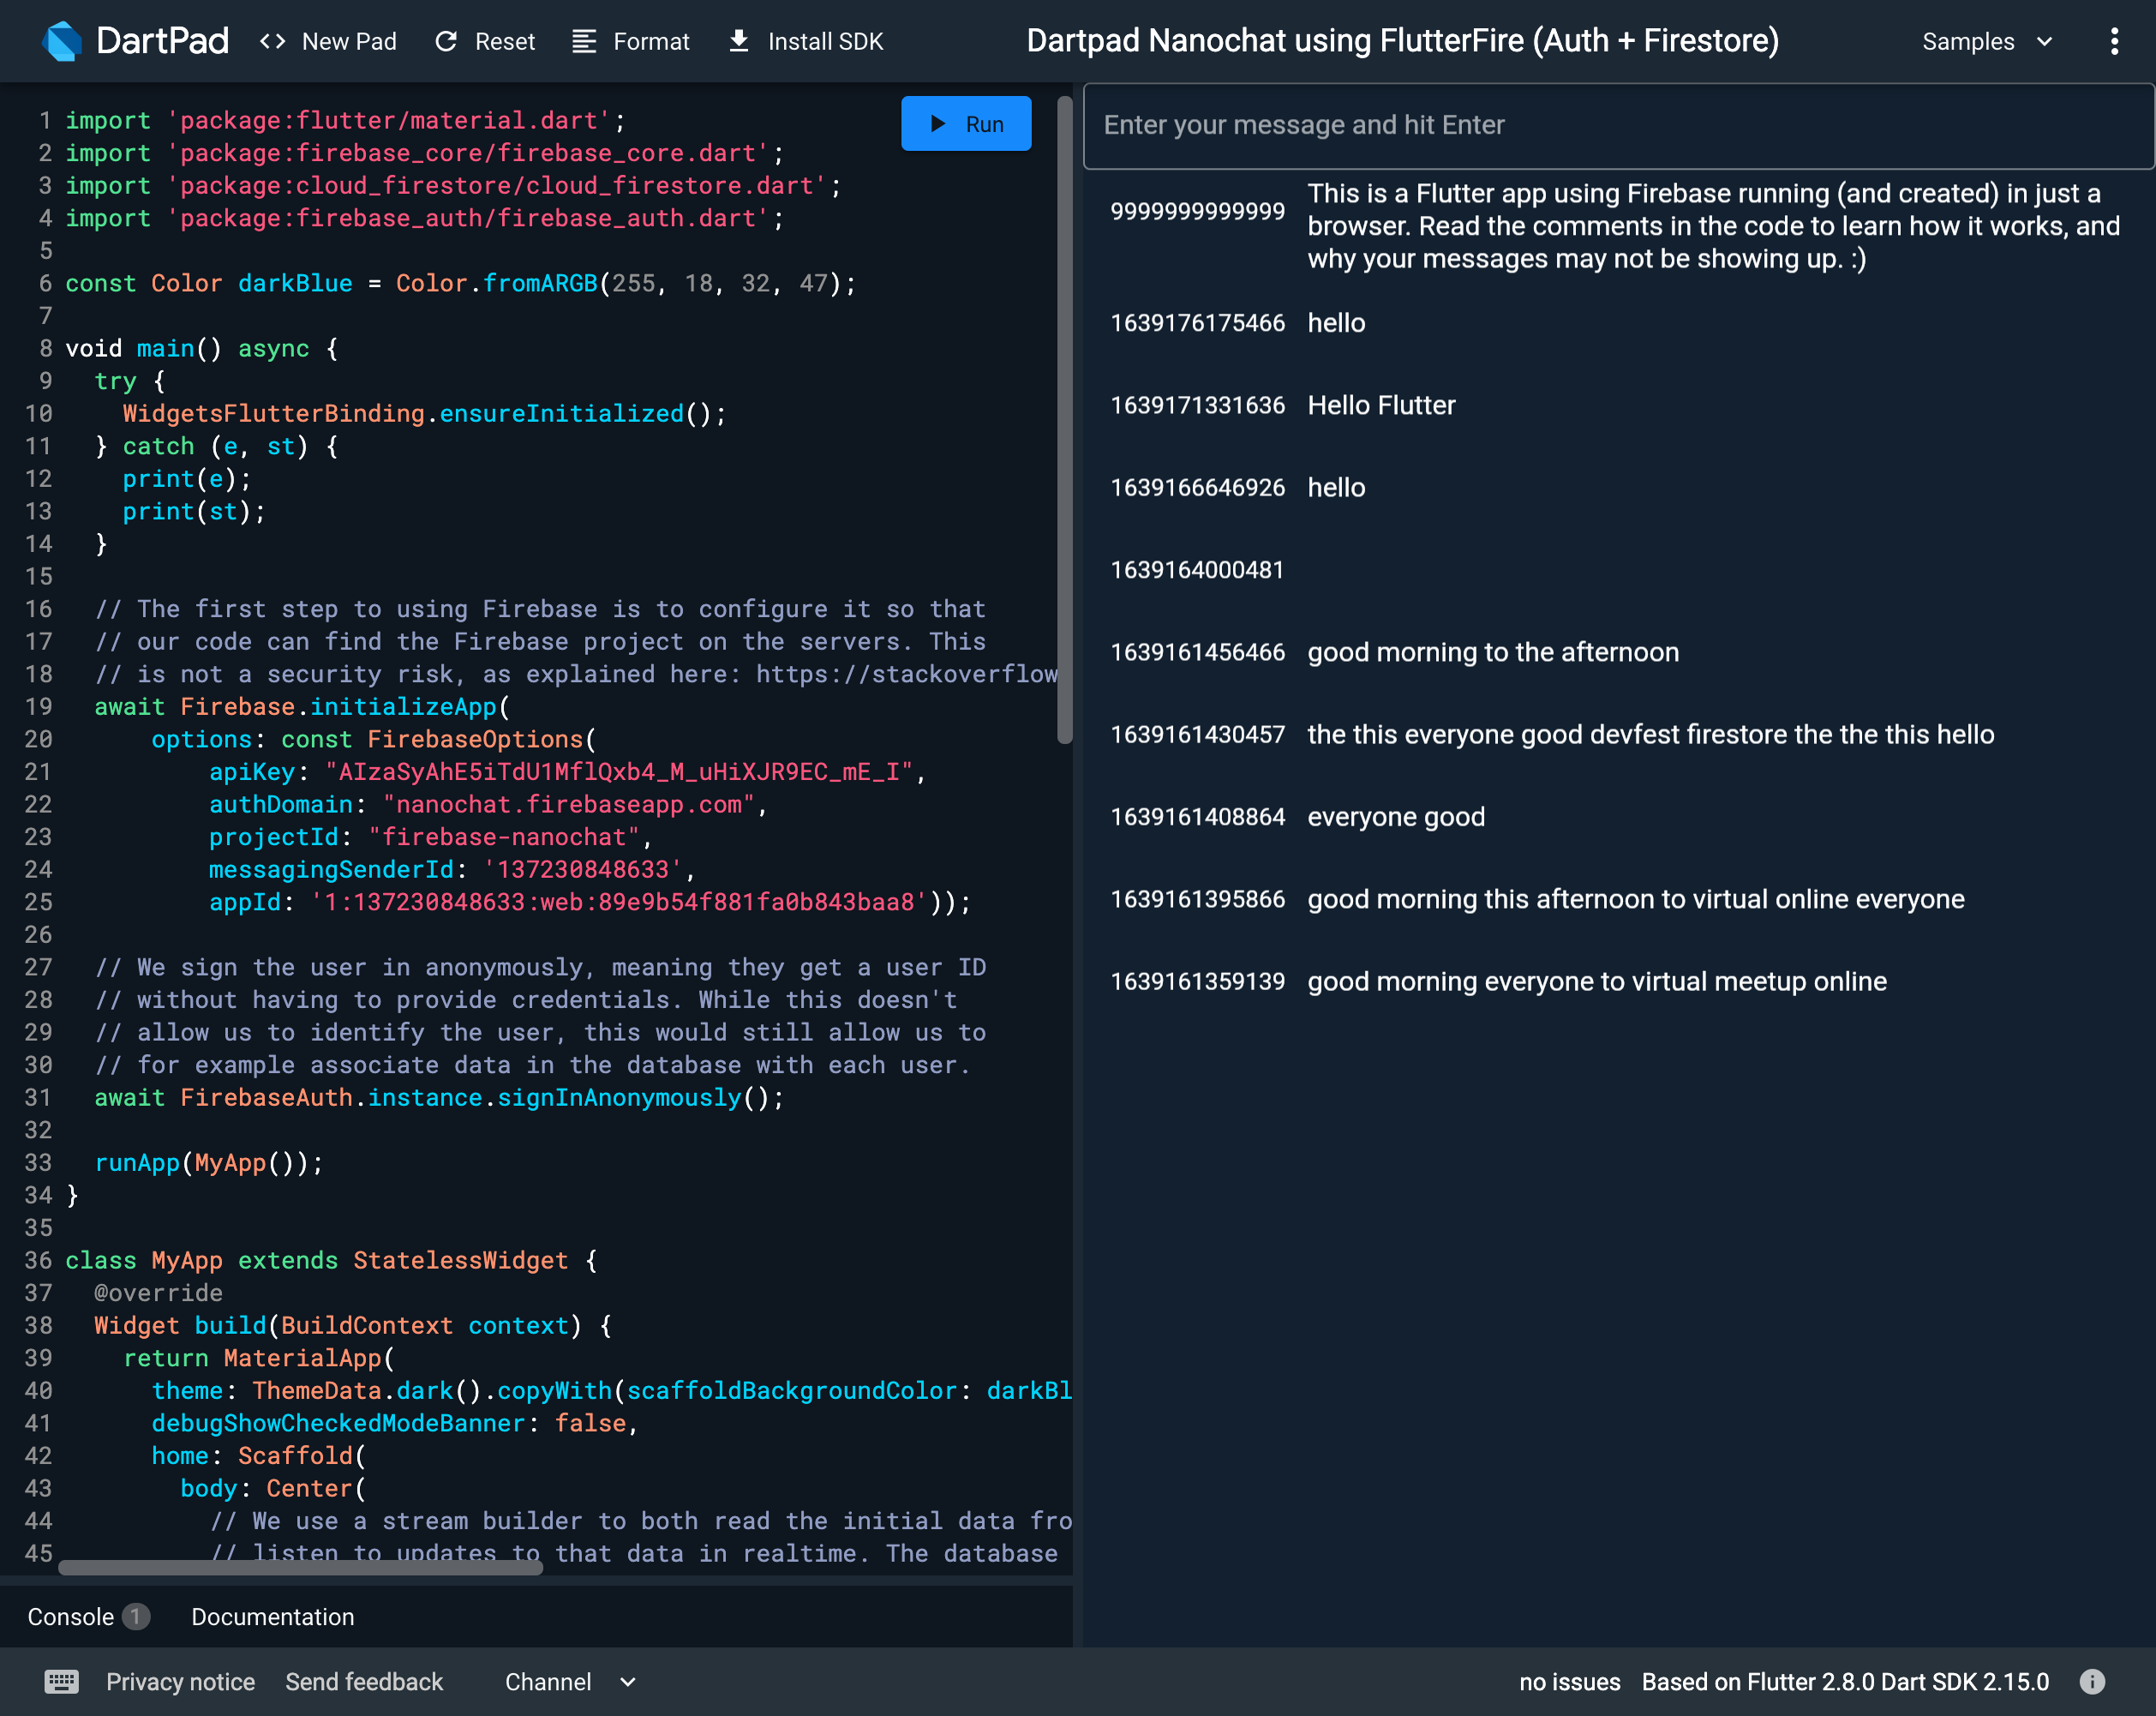The height and width of the screenshot is (1716, 2156).
Task: Click the keyboard shortcuts icon in footer
Action: pyautogui.click(x=61, y=1681)
